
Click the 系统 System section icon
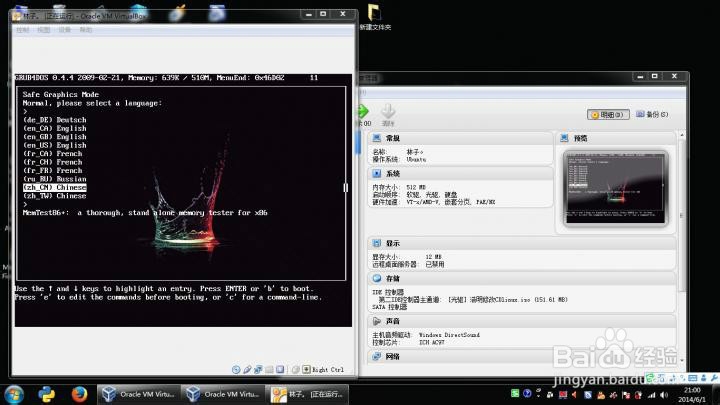(377, 173)
